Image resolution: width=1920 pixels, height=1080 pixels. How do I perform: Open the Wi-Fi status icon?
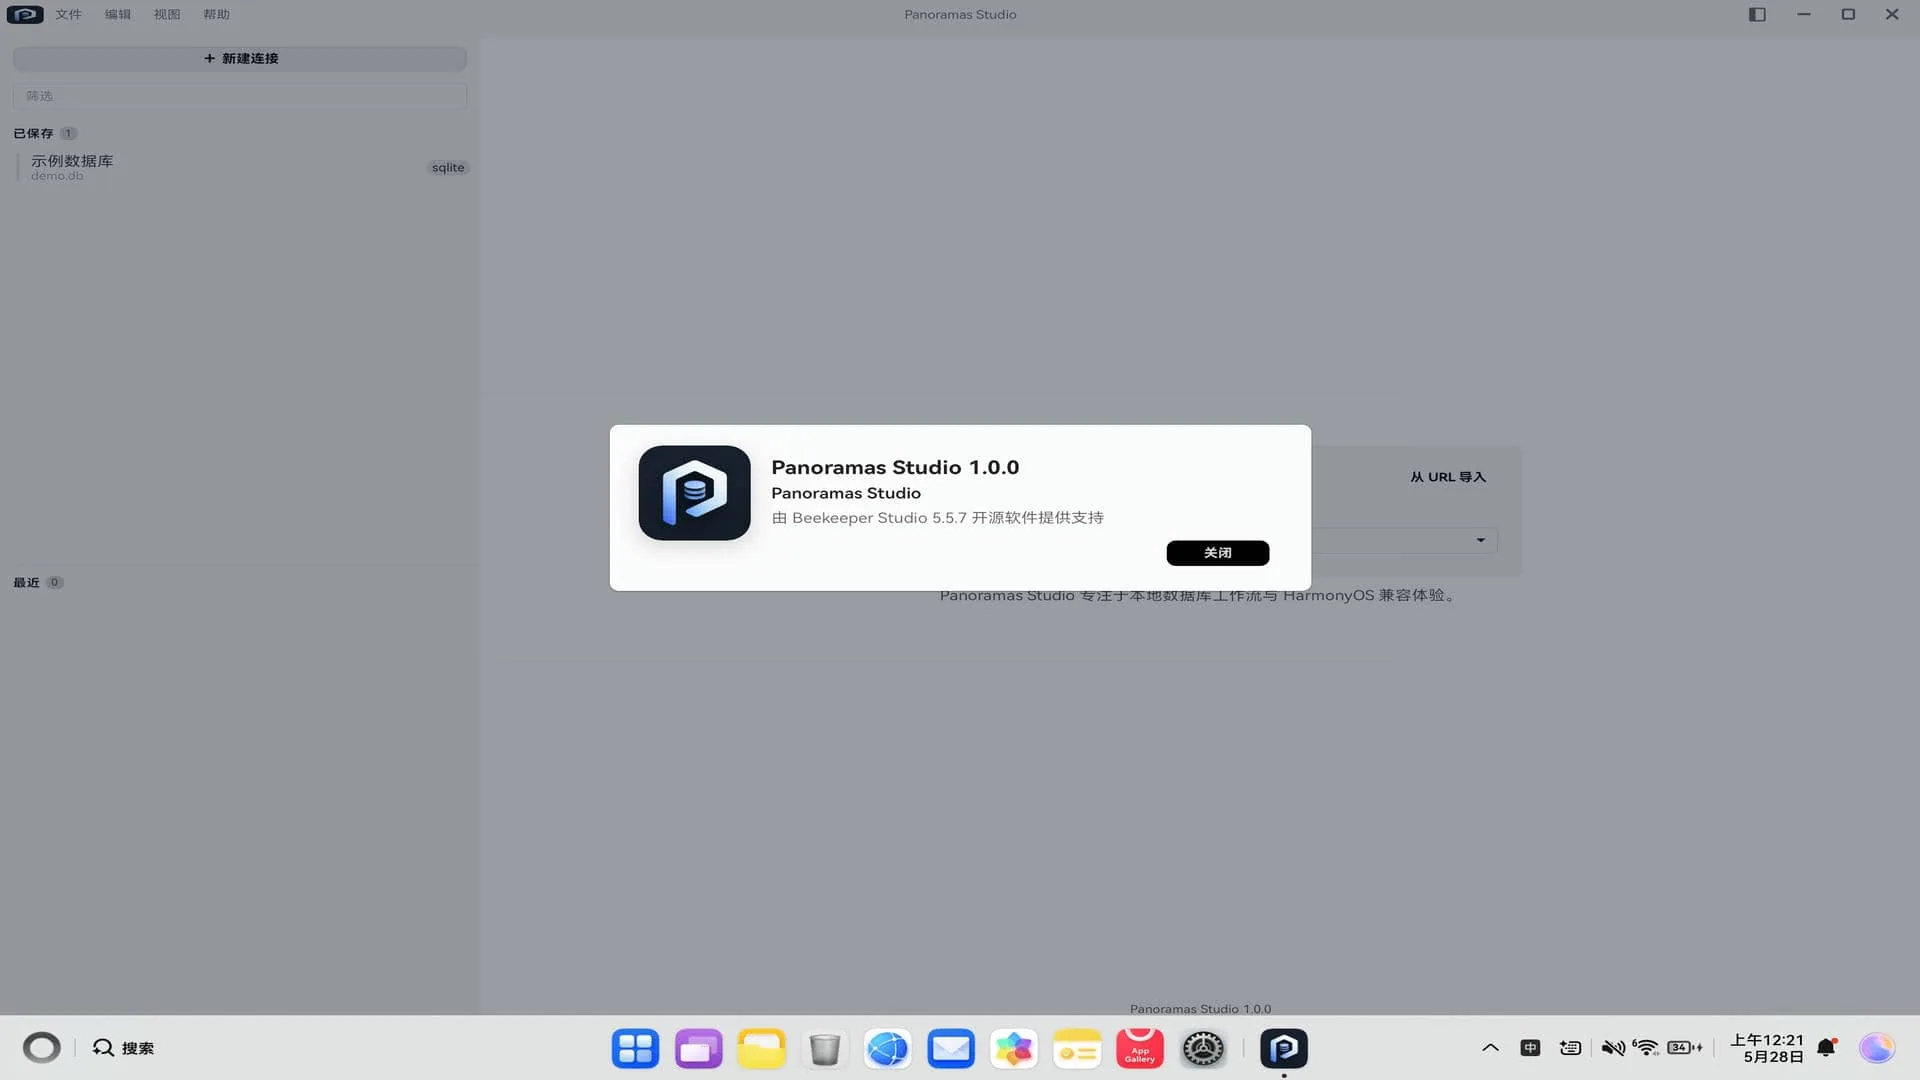pos(1645,1047)
